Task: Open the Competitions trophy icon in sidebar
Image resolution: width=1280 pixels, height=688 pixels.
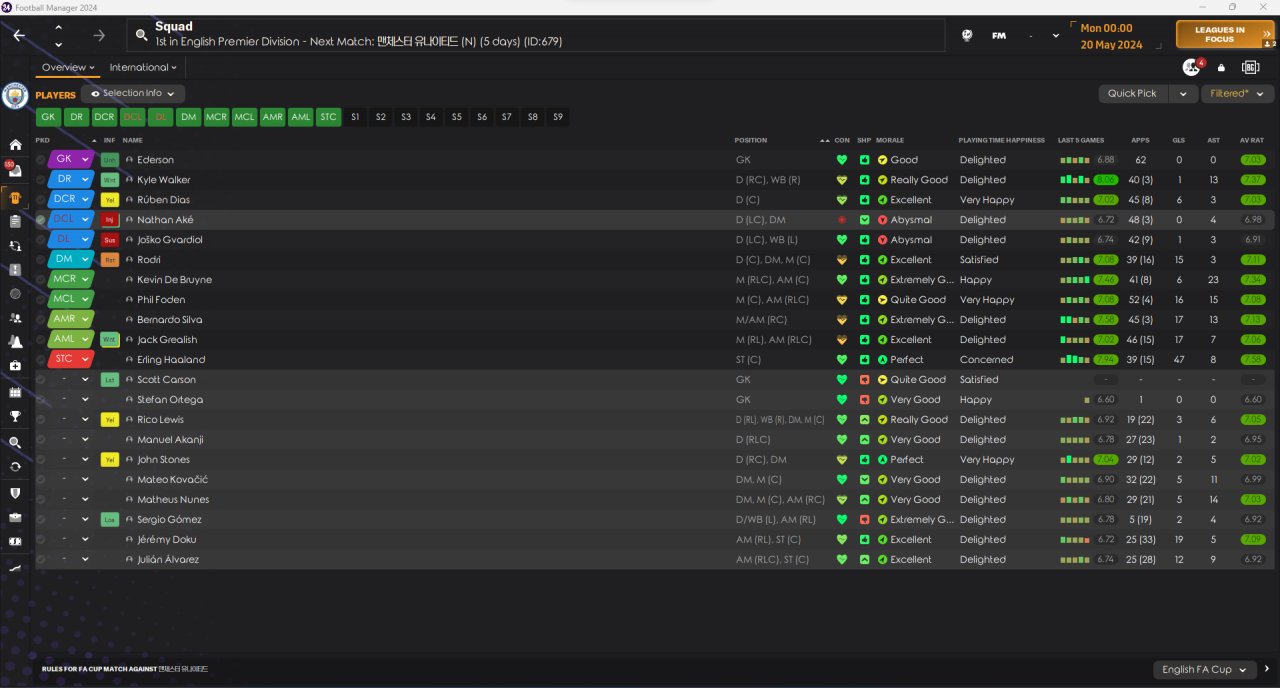Action: tap(15, 417)
